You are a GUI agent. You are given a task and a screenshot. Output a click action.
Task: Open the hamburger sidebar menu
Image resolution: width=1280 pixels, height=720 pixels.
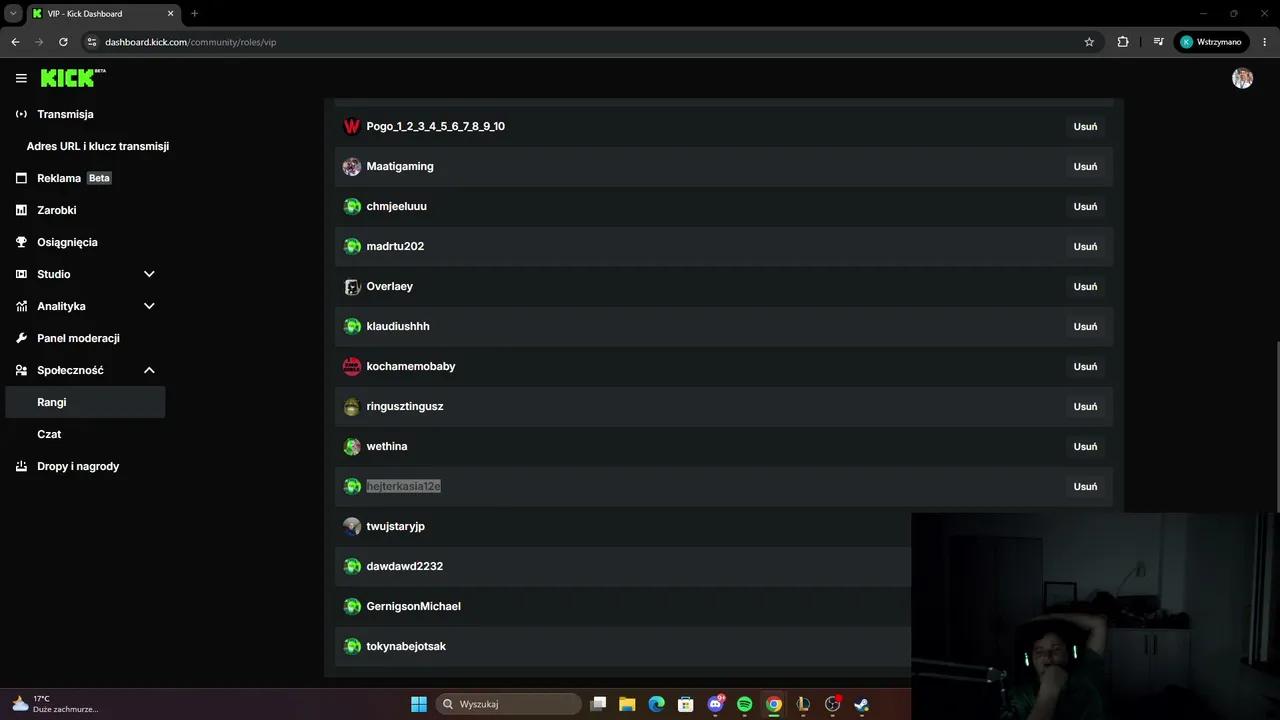[21, 78]
